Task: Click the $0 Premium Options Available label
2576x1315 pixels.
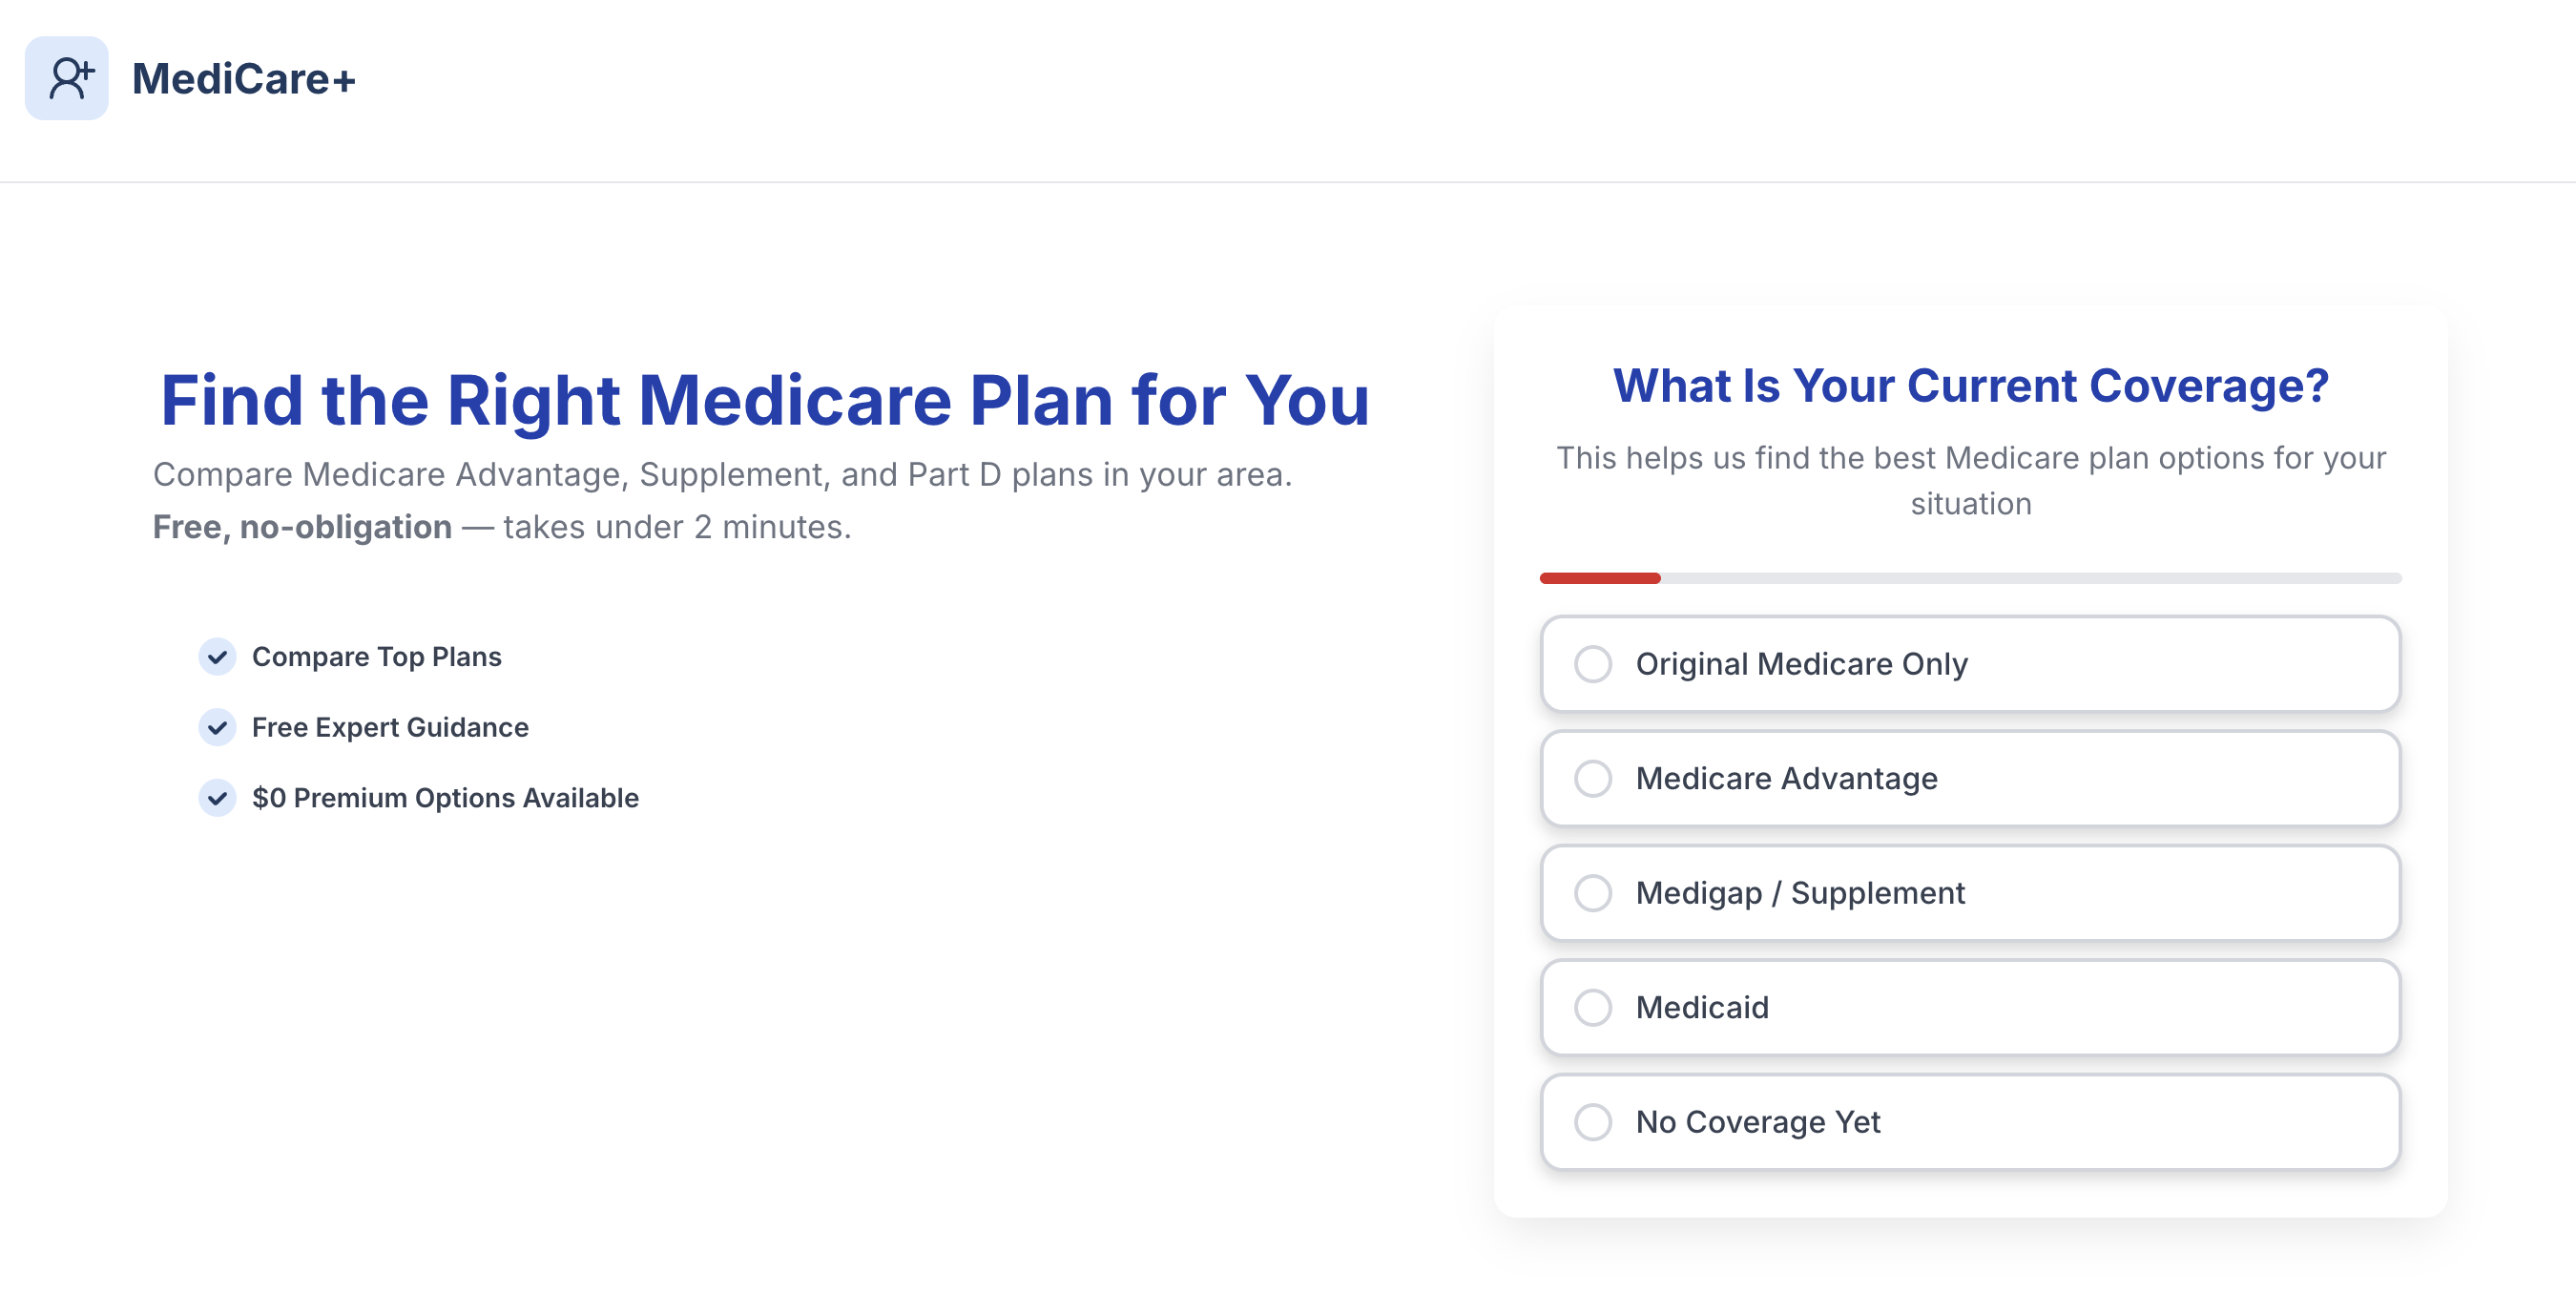Action: tap(445, 798)
